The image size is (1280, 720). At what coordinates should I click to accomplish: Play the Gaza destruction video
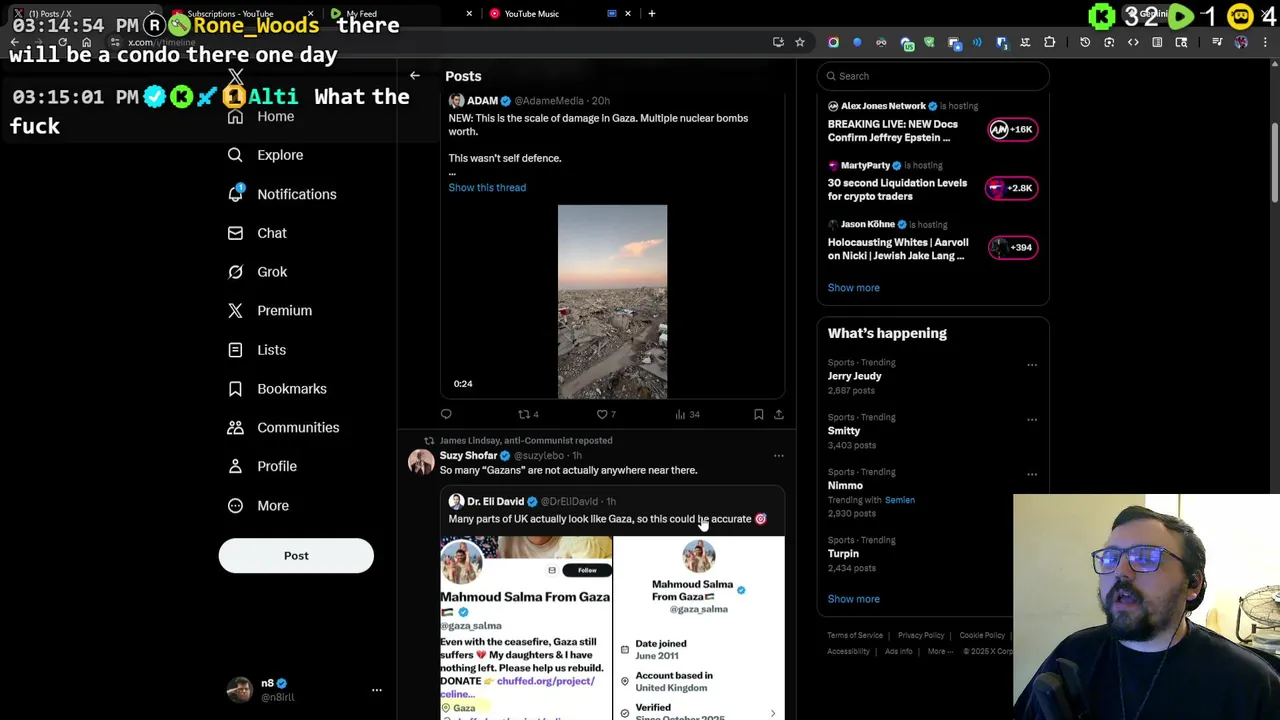612,302
